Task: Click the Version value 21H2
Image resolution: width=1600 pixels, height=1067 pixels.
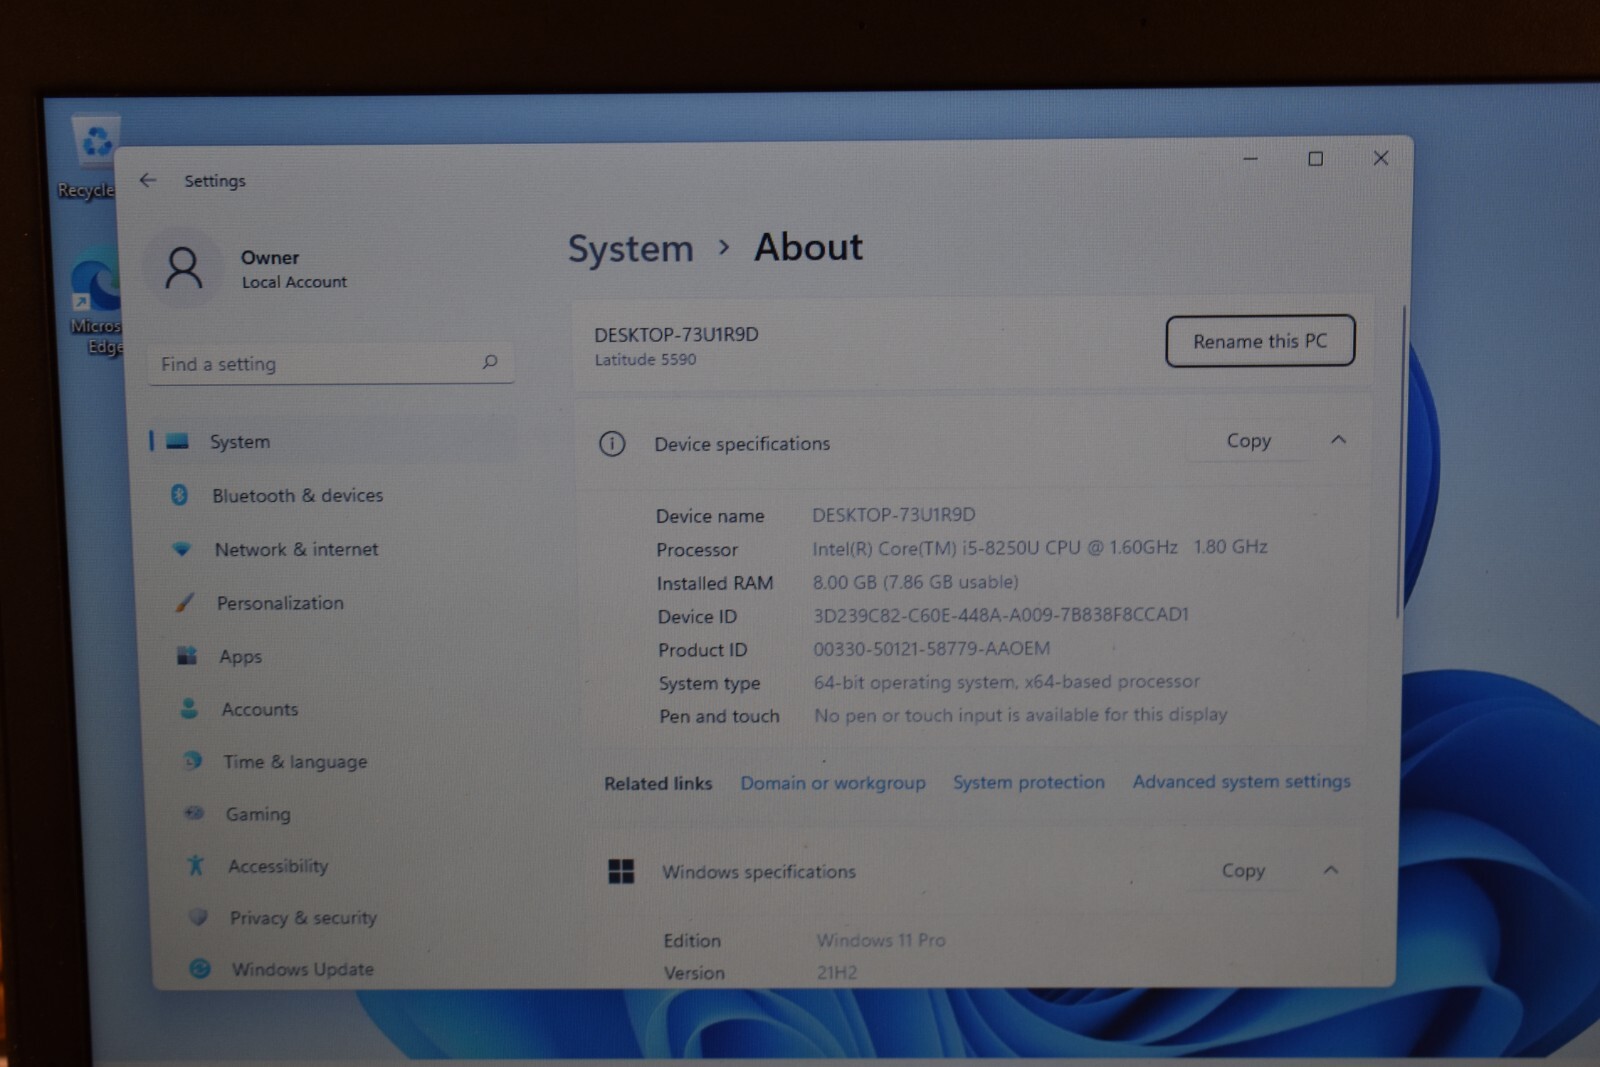Action: click(837, 972)
